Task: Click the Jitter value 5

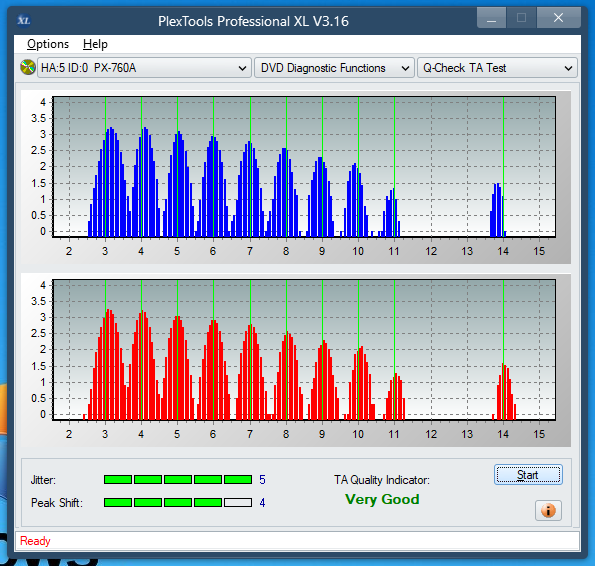Action: click(x=262, y=480)
